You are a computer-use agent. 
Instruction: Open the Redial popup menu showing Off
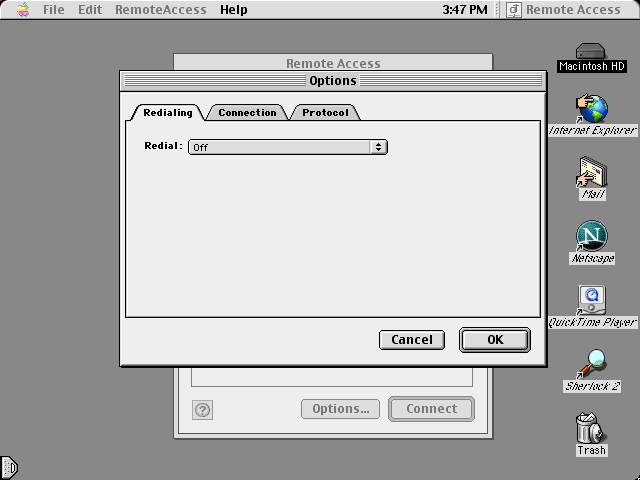(288, 147)
